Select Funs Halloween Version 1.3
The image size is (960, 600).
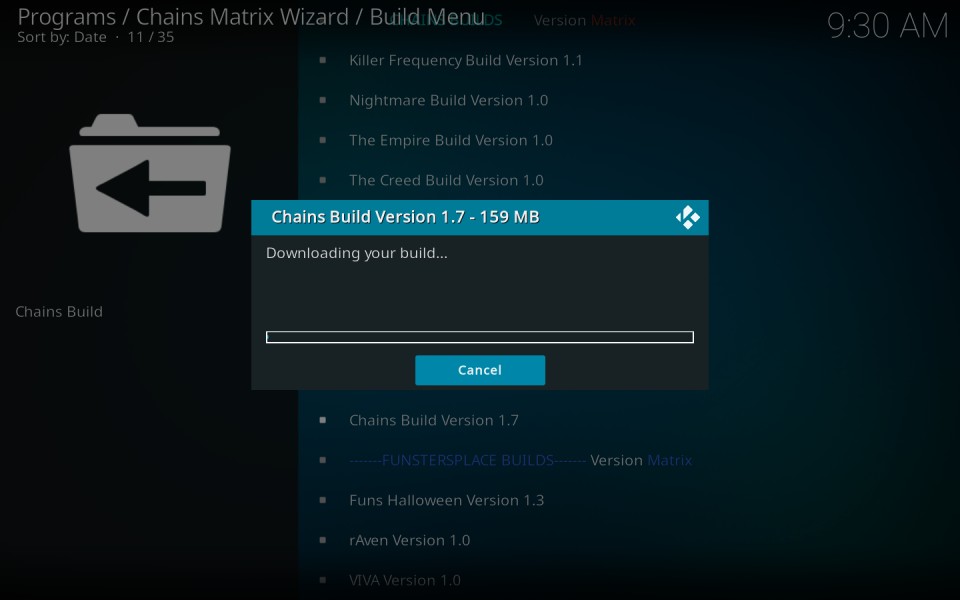(x=446, y=500)
